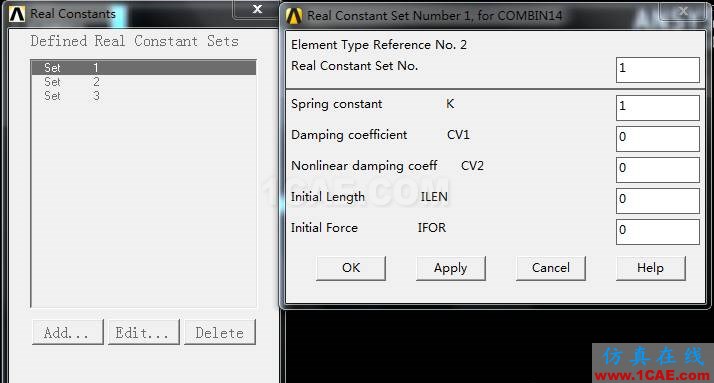This screenshot has height=383, width=714.
Task: Click the Add... button
Action: coord(68,332)
